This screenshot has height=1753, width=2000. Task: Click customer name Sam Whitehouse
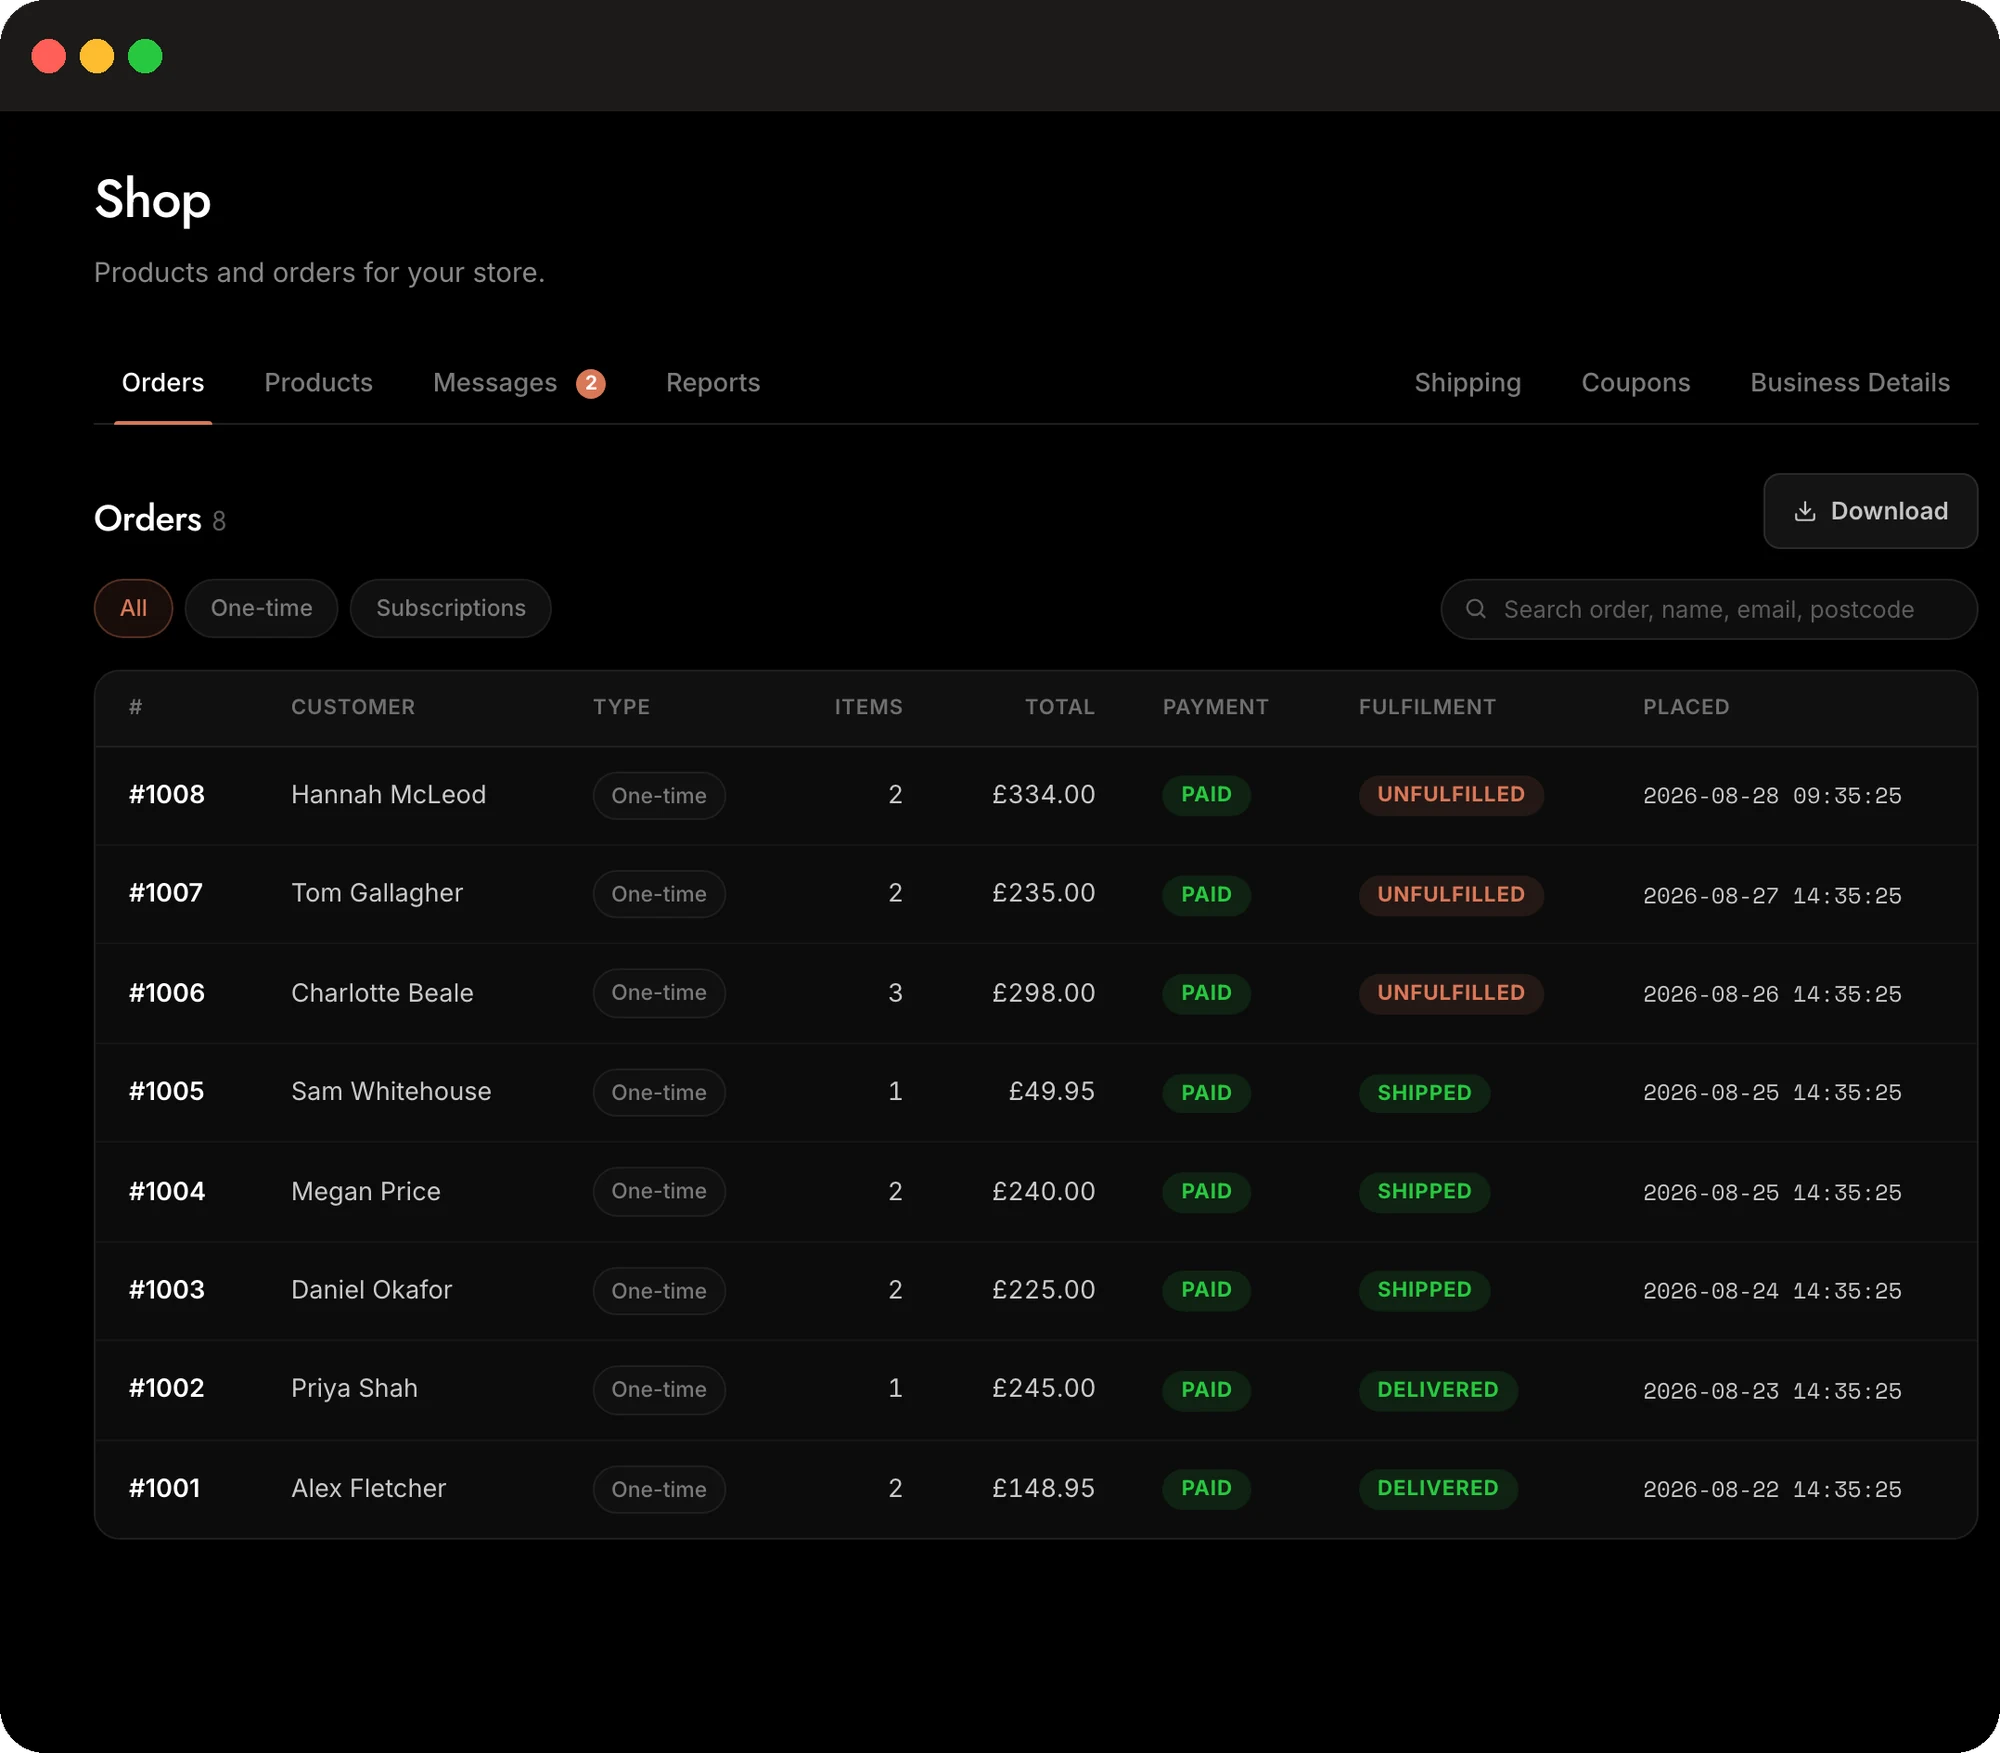point(391,1091)
